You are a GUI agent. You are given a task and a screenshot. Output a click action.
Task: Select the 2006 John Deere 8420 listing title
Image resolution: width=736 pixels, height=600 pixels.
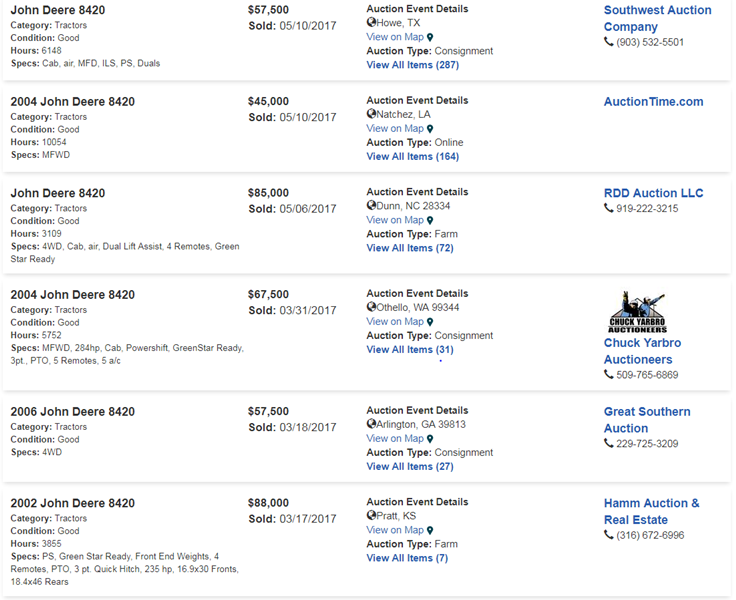(72, 411)
